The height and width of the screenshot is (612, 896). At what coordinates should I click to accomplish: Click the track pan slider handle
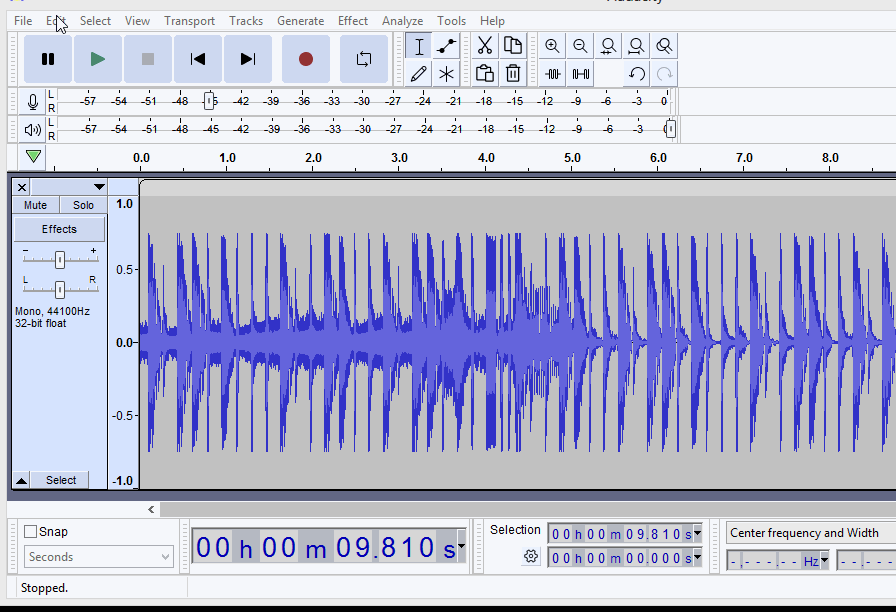(60, 290)
